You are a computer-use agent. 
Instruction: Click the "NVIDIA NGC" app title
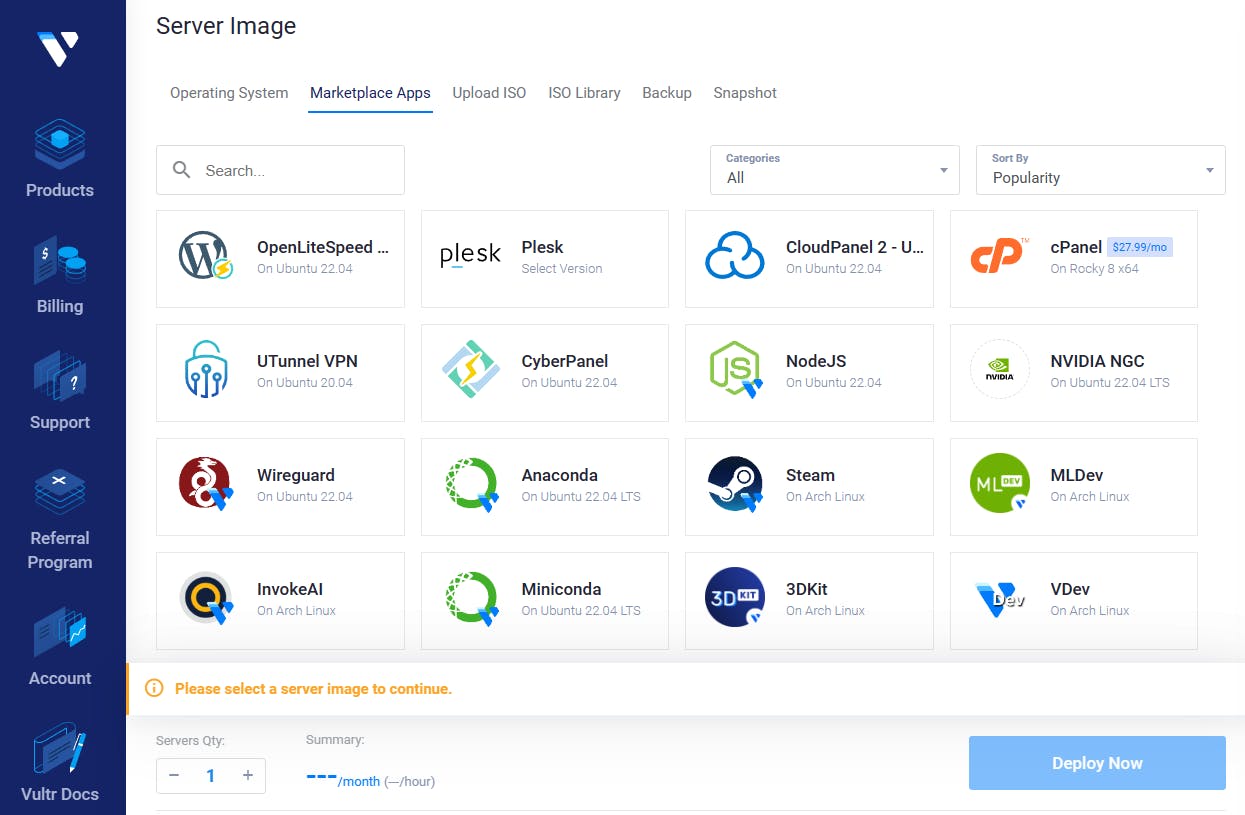(x=1097, y=361)
